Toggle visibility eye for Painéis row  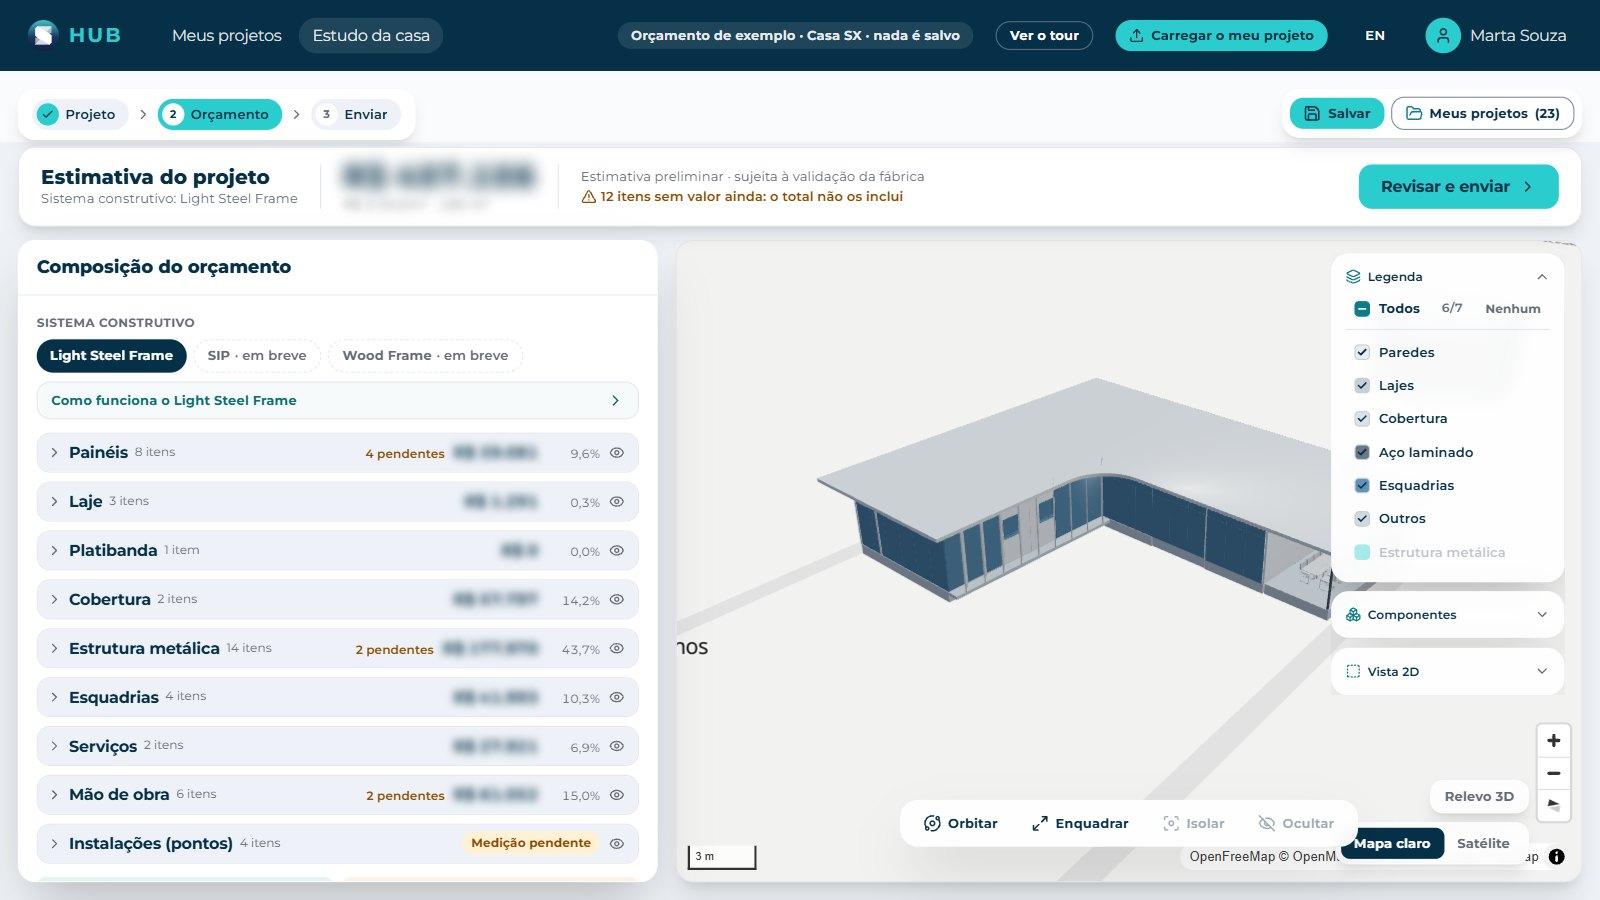(617, 452)
